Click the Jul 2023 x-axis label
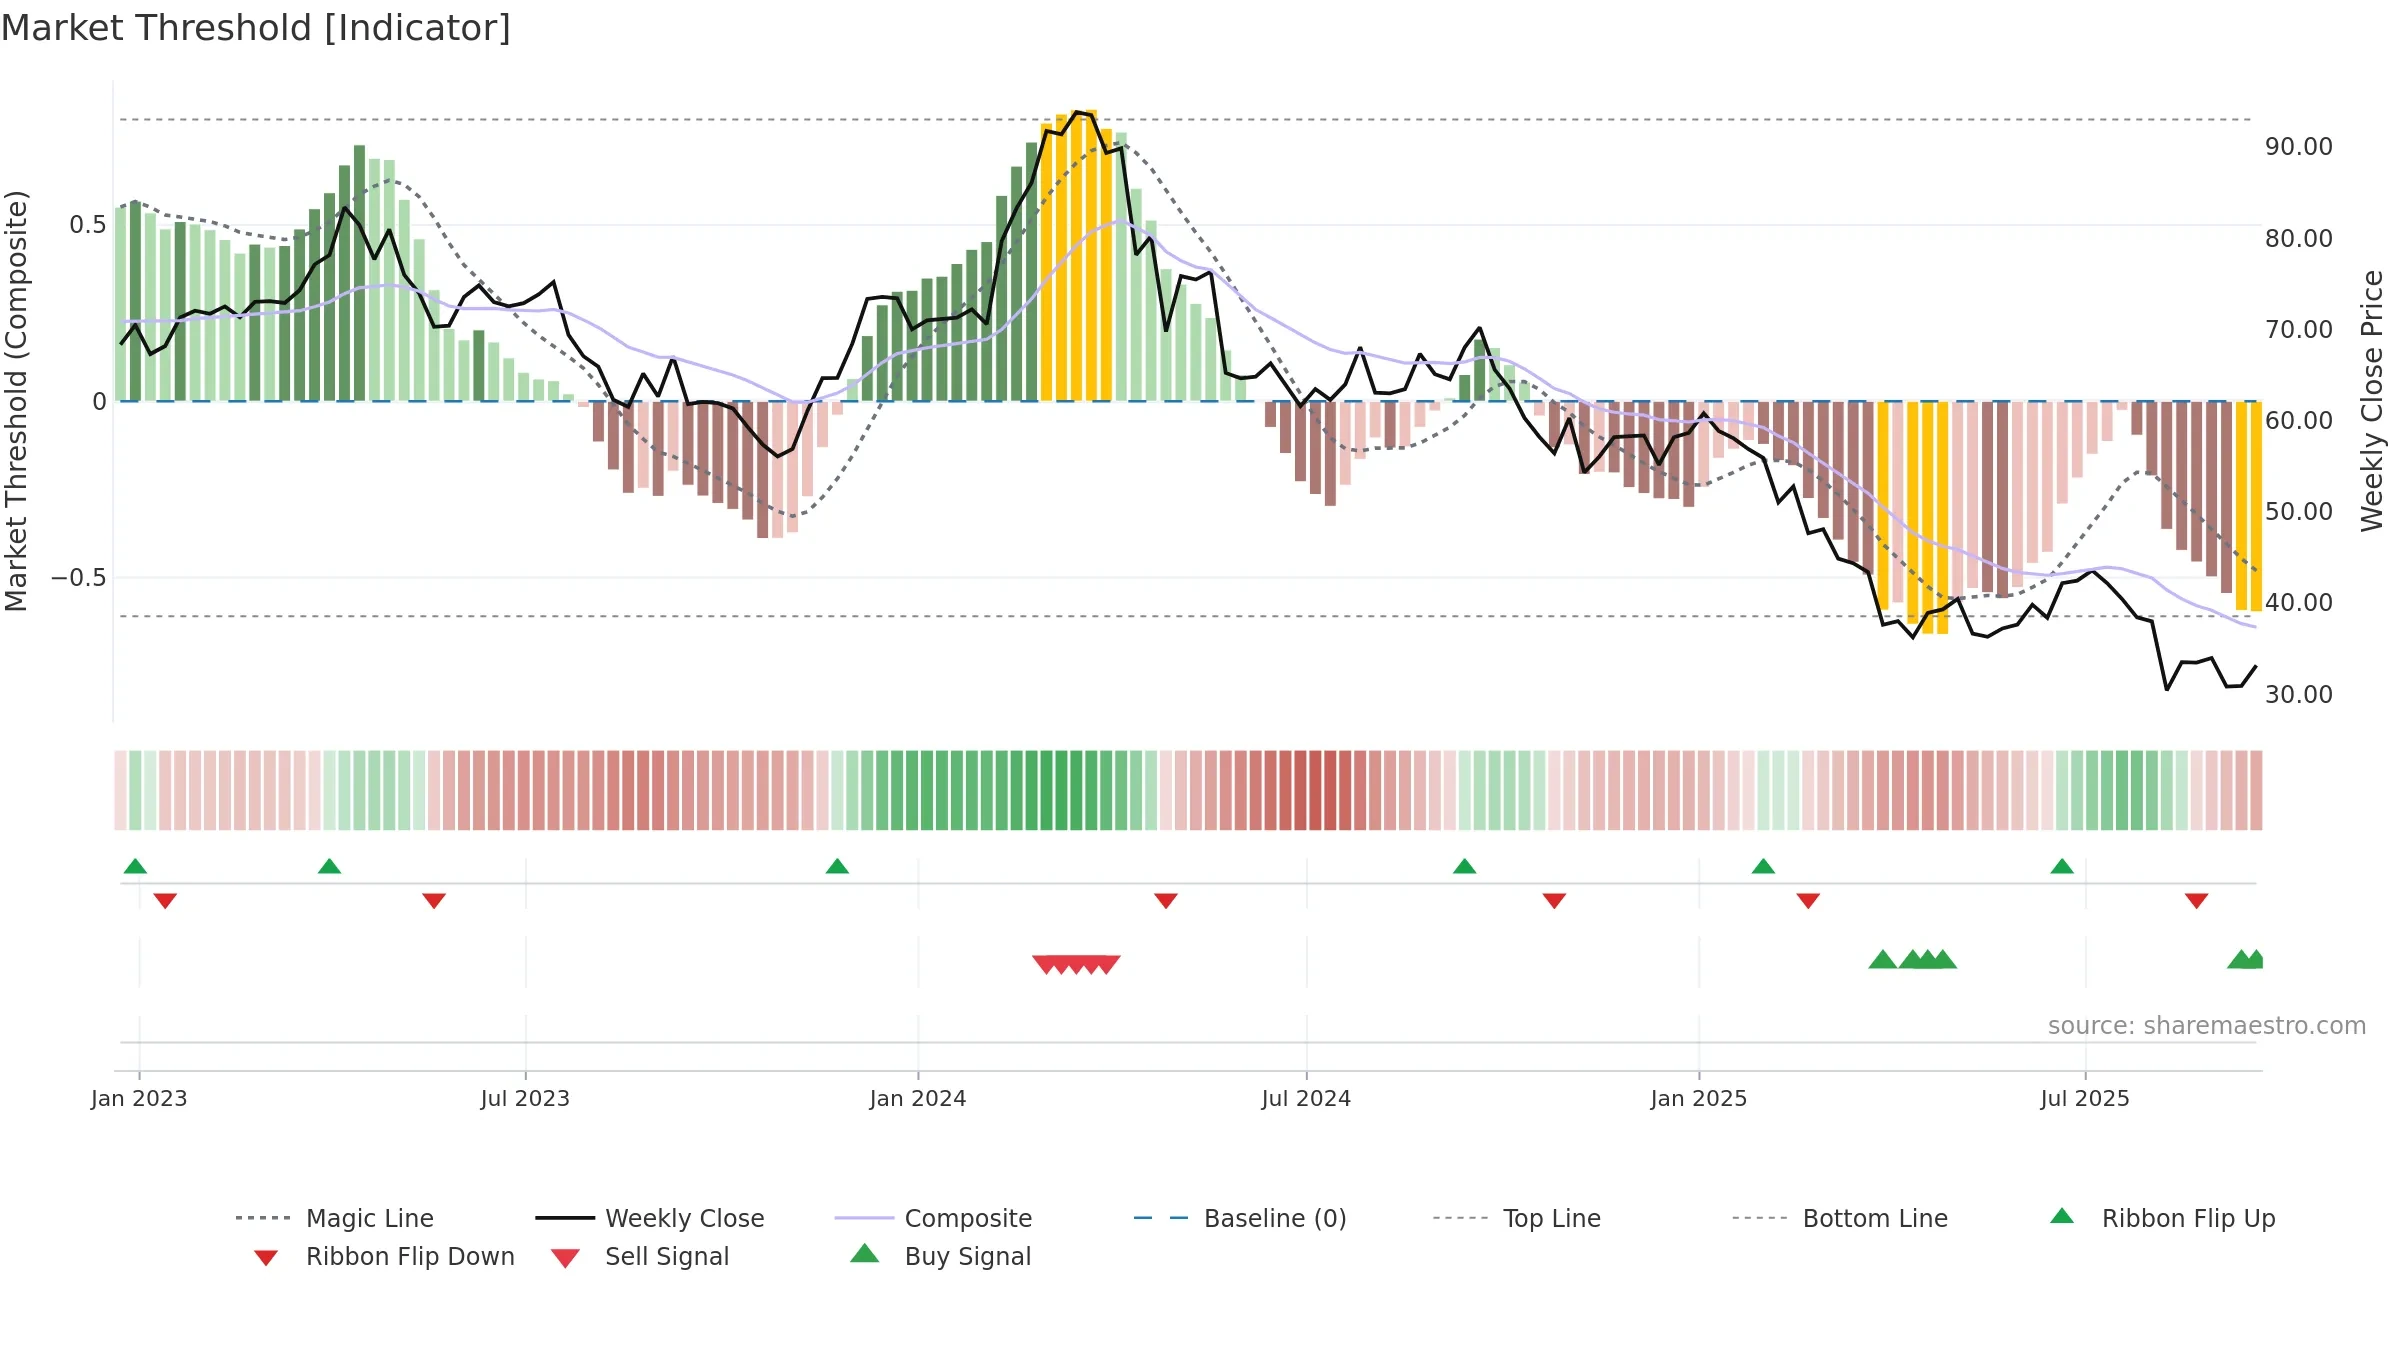 [525, 1099]
